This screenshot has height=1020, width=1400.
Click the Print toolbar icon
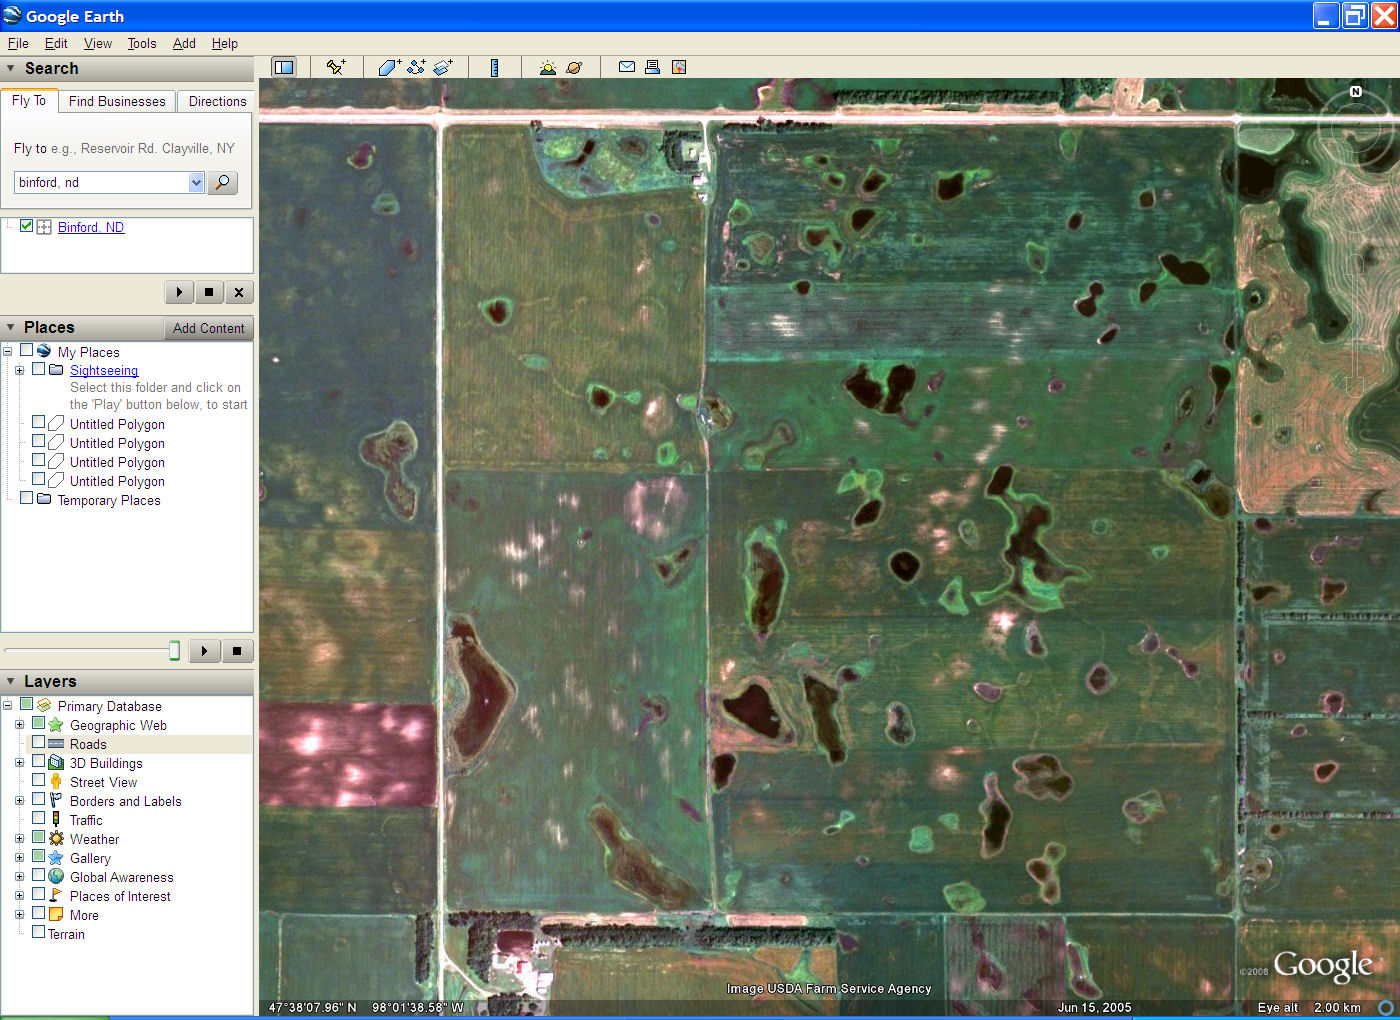click(652, 67)
